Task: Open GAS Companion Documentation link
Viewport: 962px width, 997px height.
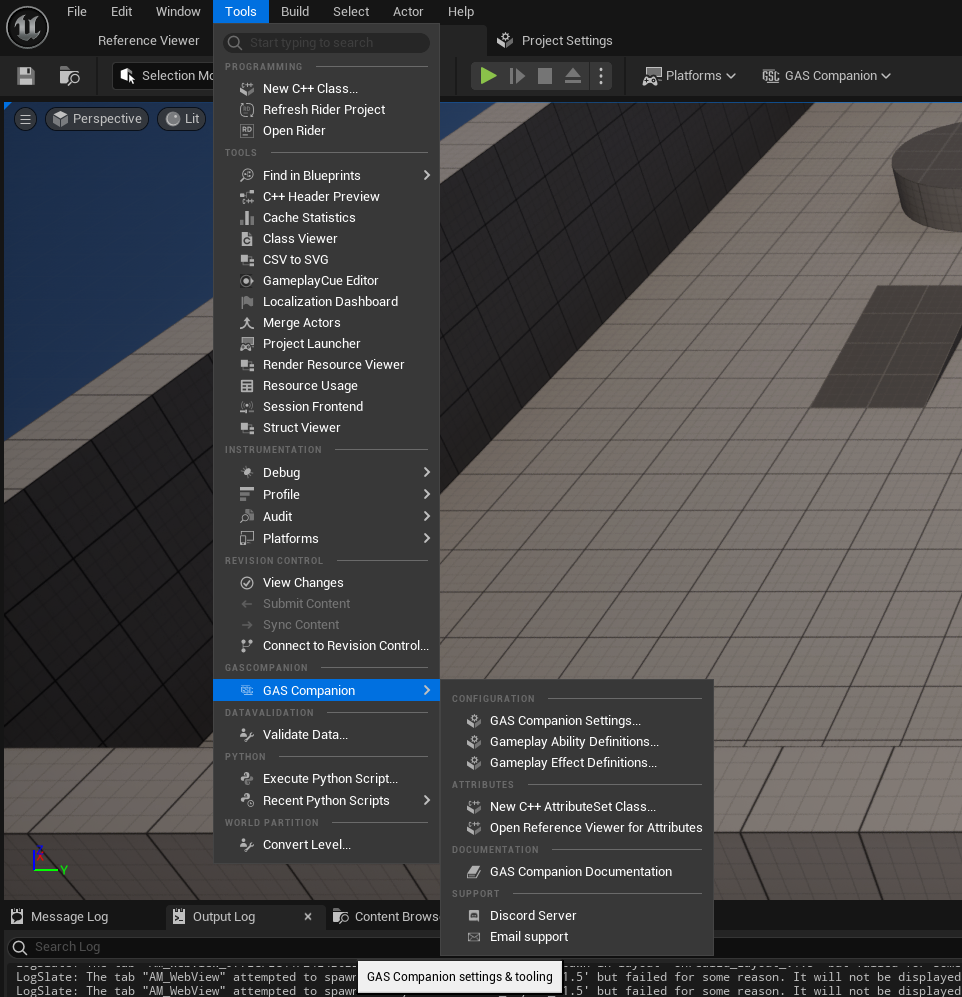Action: [x=577, y=871]
